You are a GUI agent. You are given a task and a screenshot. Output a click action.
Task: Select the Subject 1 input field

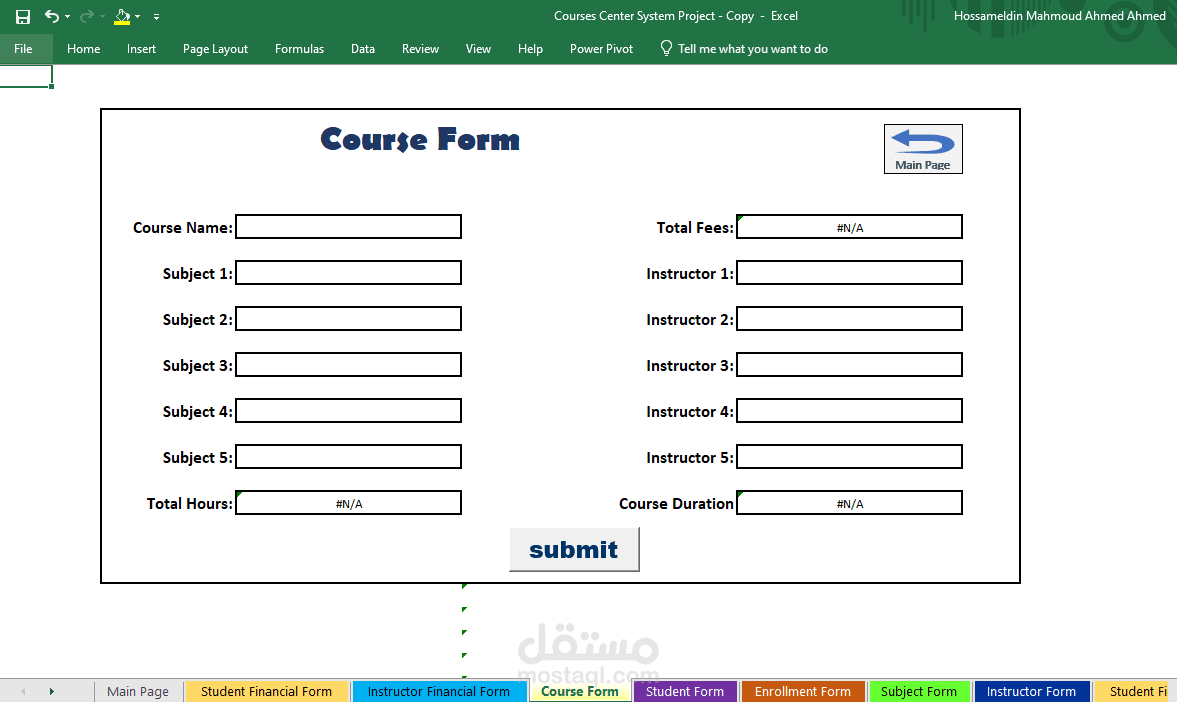pos(348,273)
